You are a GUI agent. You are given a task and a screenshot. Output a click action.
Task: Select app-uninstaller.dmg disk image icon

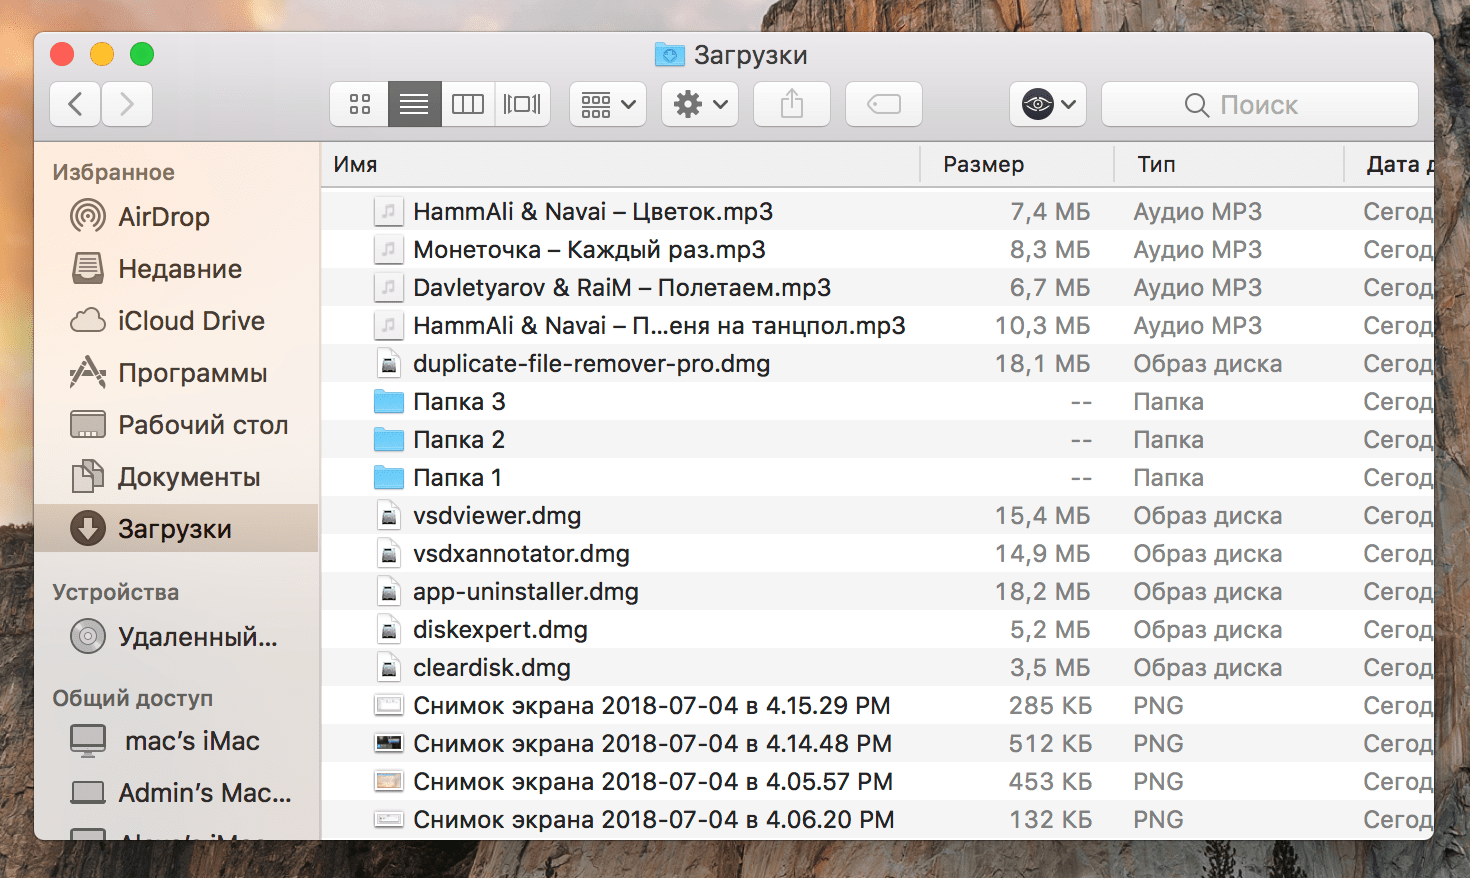[x=388, y=591]
